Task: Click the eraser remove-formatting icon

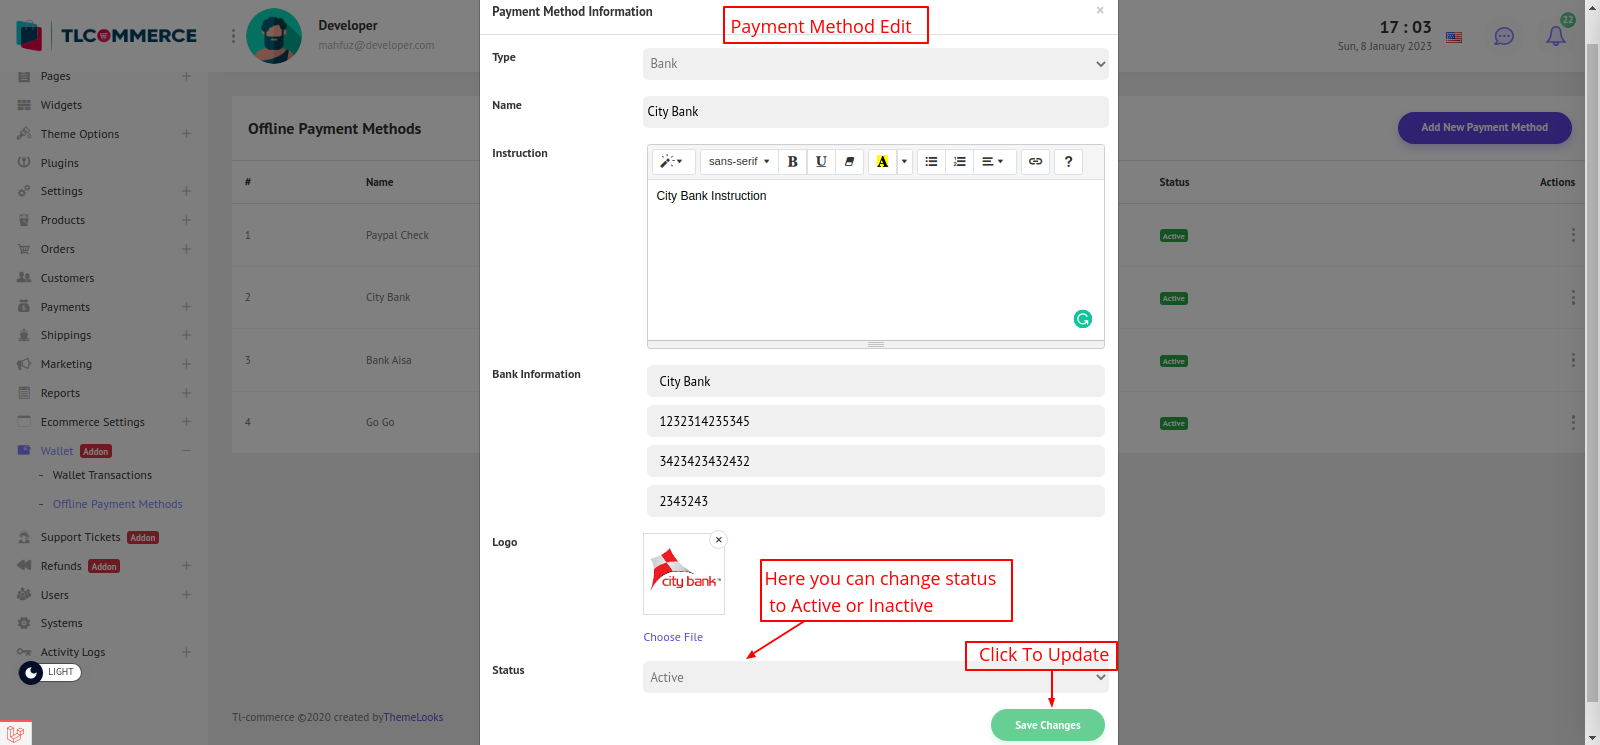Action: [x=849, y=162]
